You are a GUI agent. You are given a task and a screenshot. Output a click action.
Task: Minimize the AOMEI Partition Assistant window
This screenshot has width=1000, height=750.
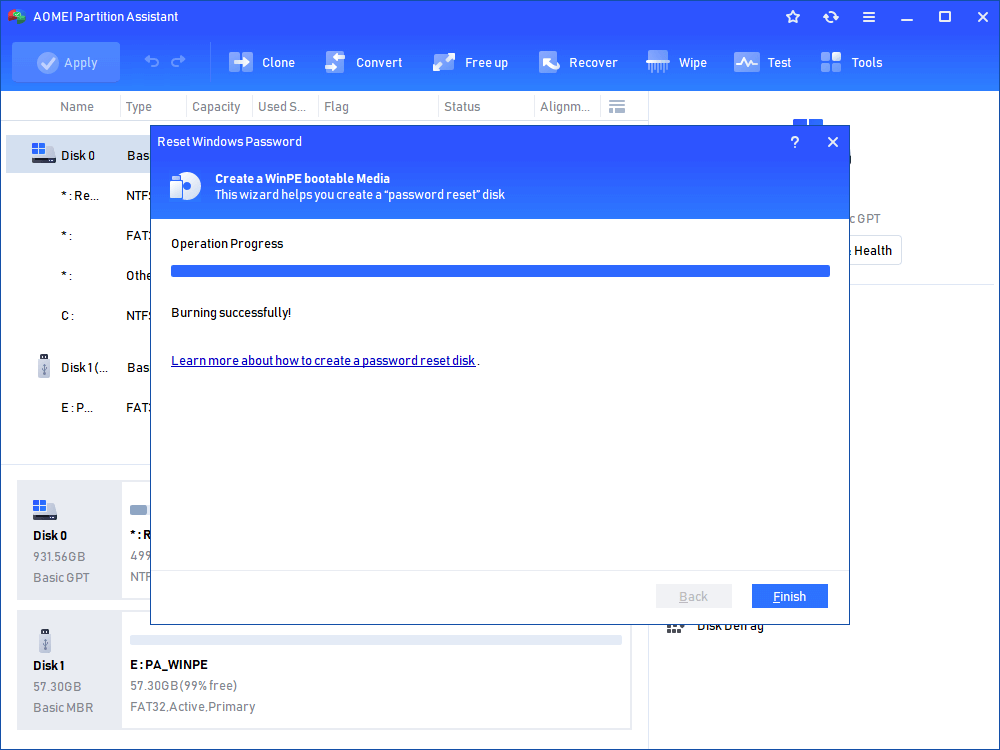[907, 17]
